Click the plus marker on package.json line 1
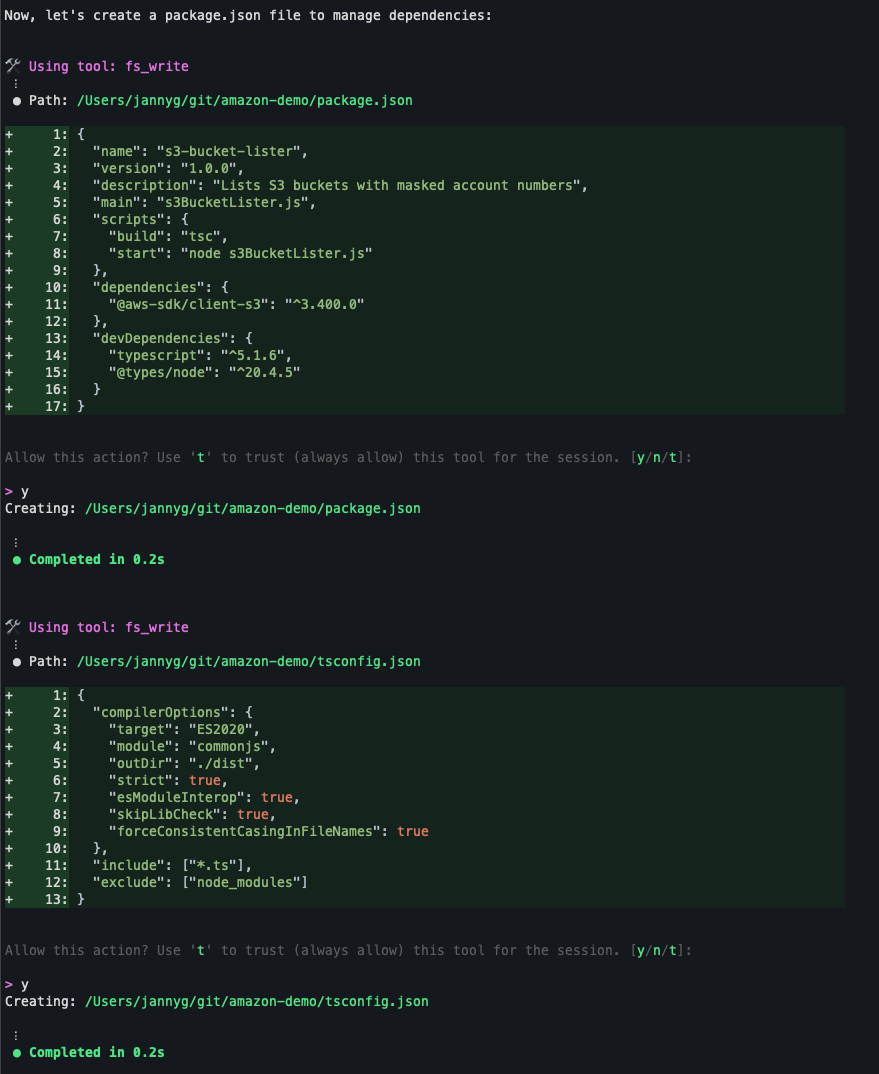Viewport: 879px width, 1074px height. point(9,134)
